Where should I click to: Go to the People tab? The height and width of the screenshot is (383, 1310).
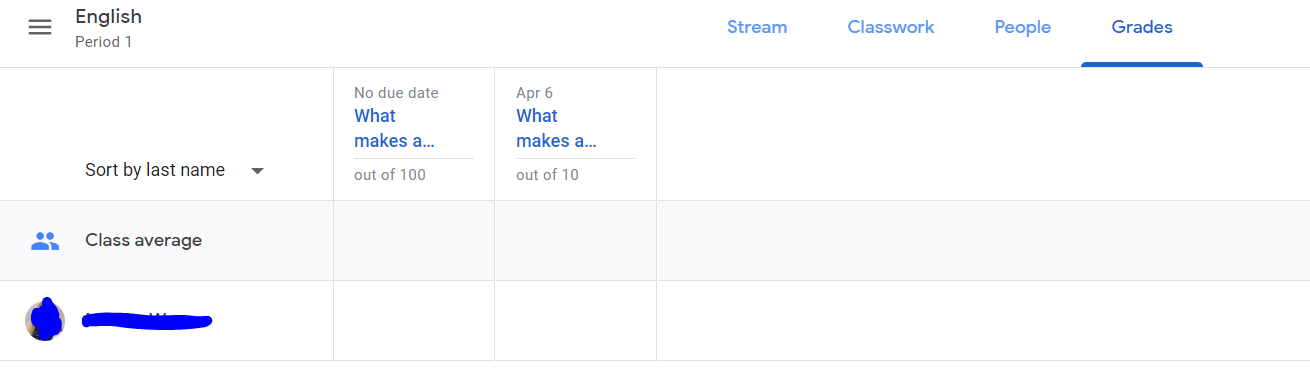coord(1022,28)
